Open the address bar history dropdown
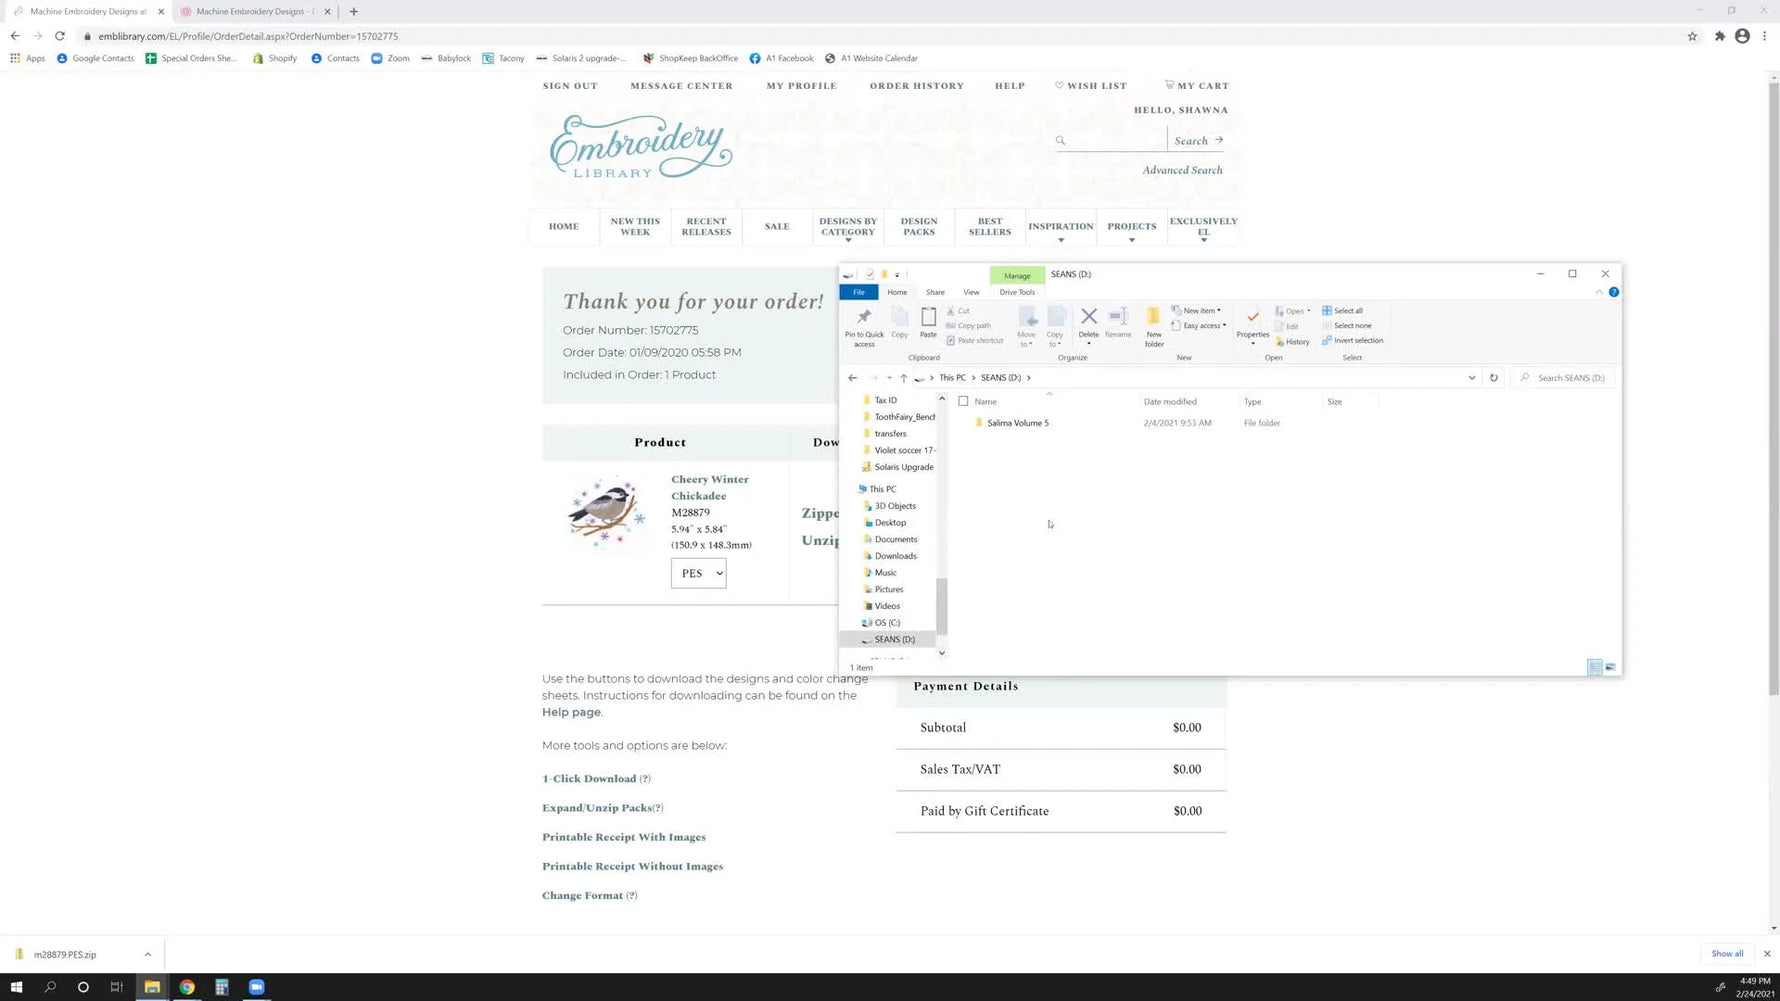The width and height of the screenshot is (1780, 1001). 1471,378
